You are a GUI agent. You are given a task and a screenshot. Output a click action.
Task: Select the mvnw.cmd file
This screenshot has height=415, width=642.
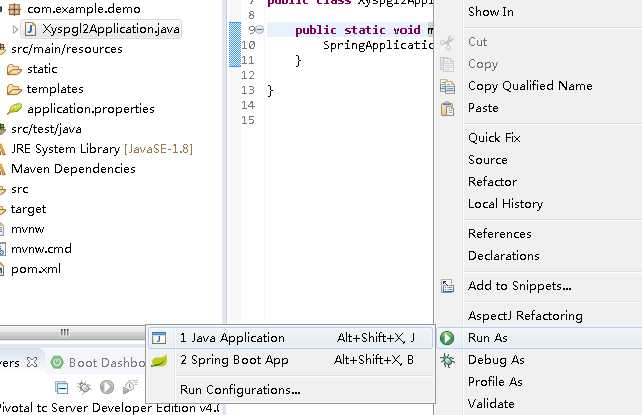[41, 249]
